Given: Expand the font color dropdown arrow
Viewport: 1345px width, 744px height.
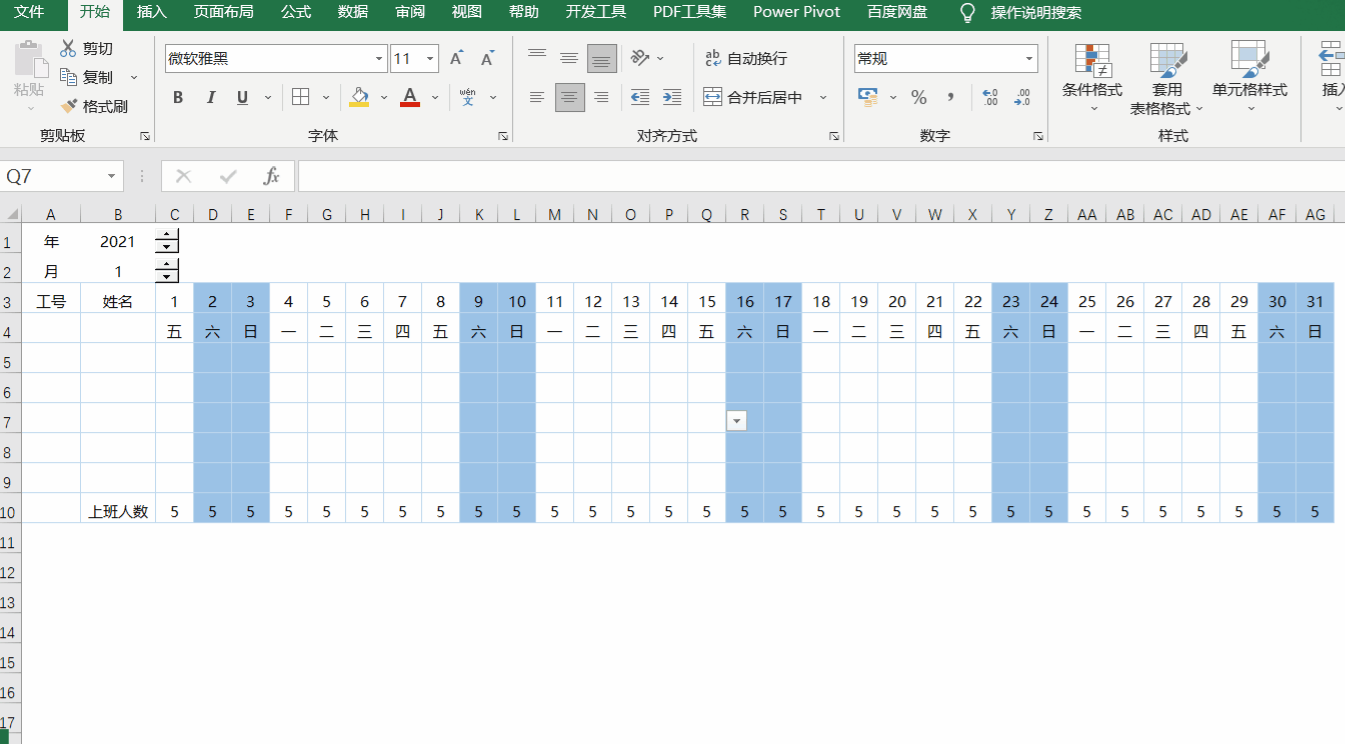Looking at the screenshot, I should tap(435, 97).
